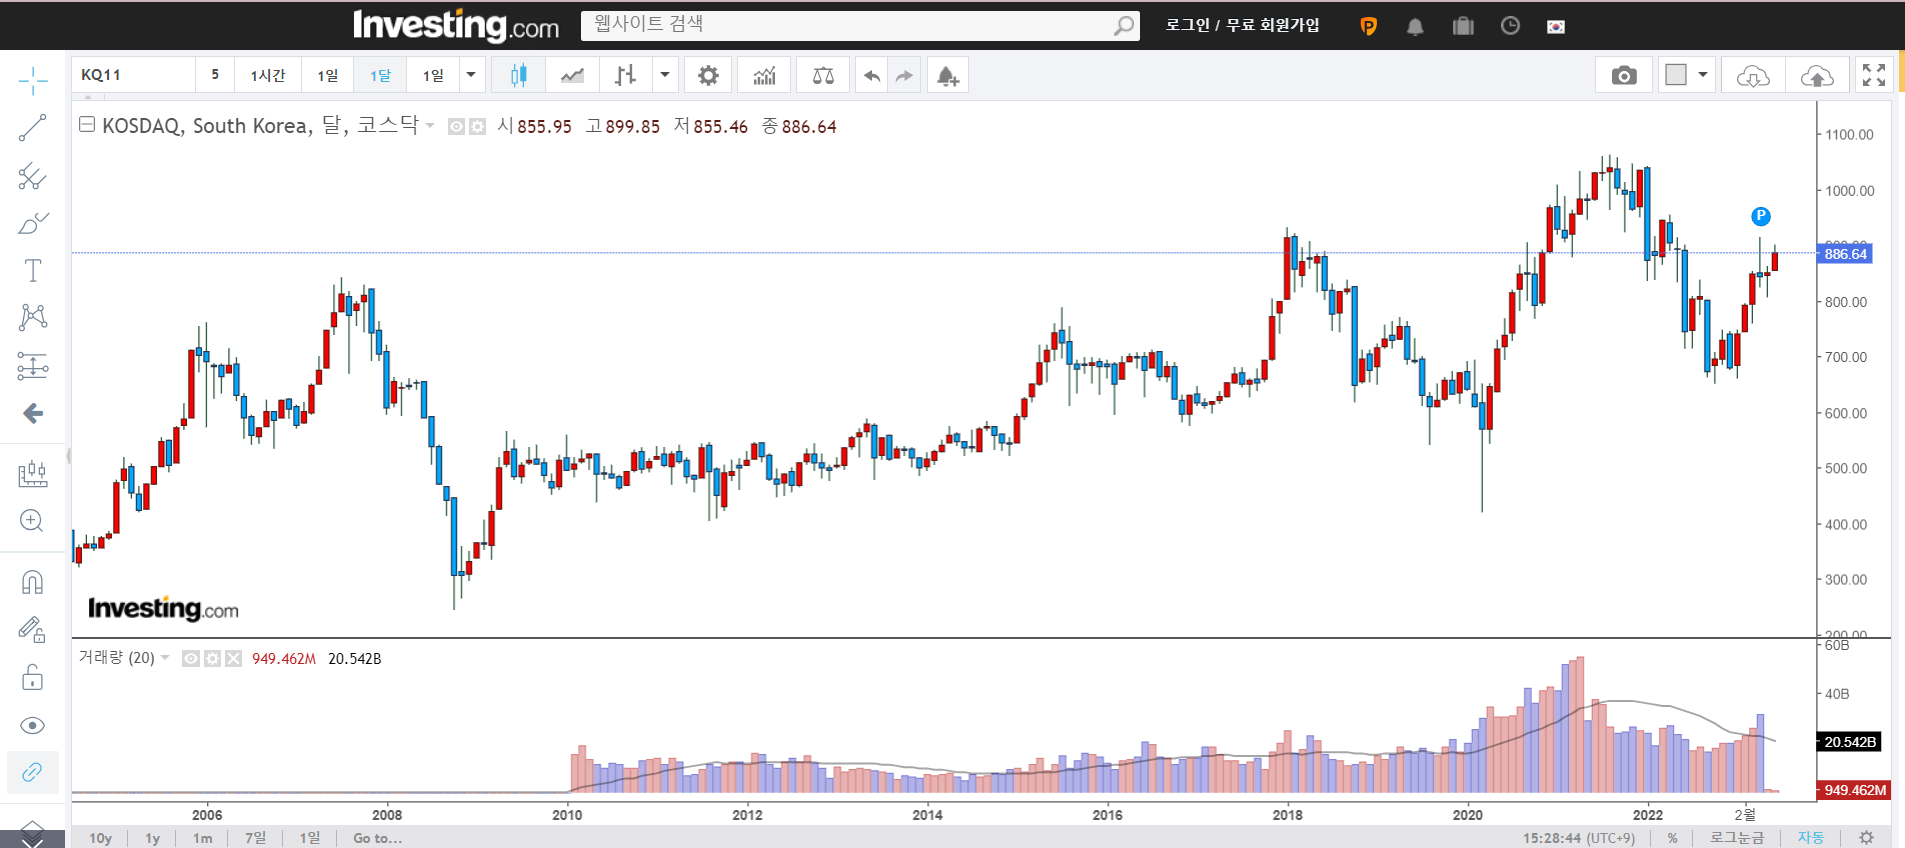The image size is (1905, 848).
Task: Set time range to 1m
Action: [x=202, y=838]
